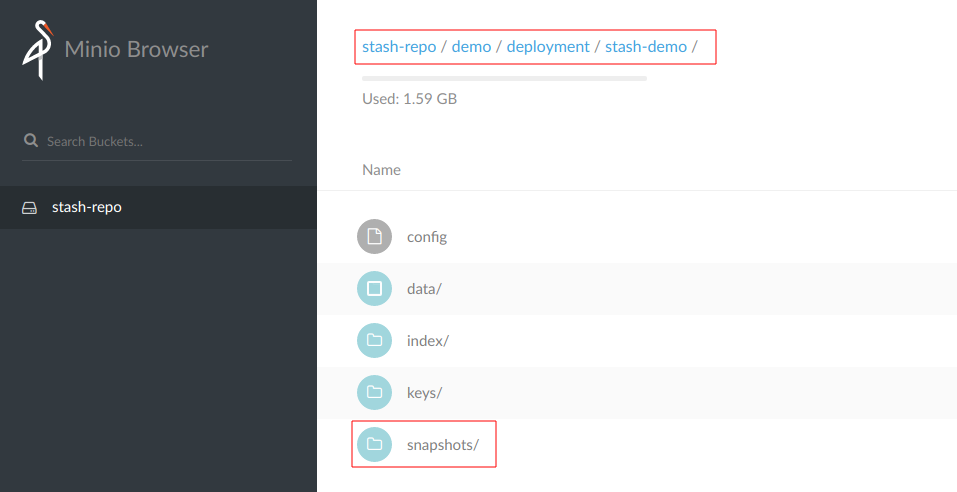The image size is (957, 492).
Task: Click the Minio Browser title text
Action: 136,49
